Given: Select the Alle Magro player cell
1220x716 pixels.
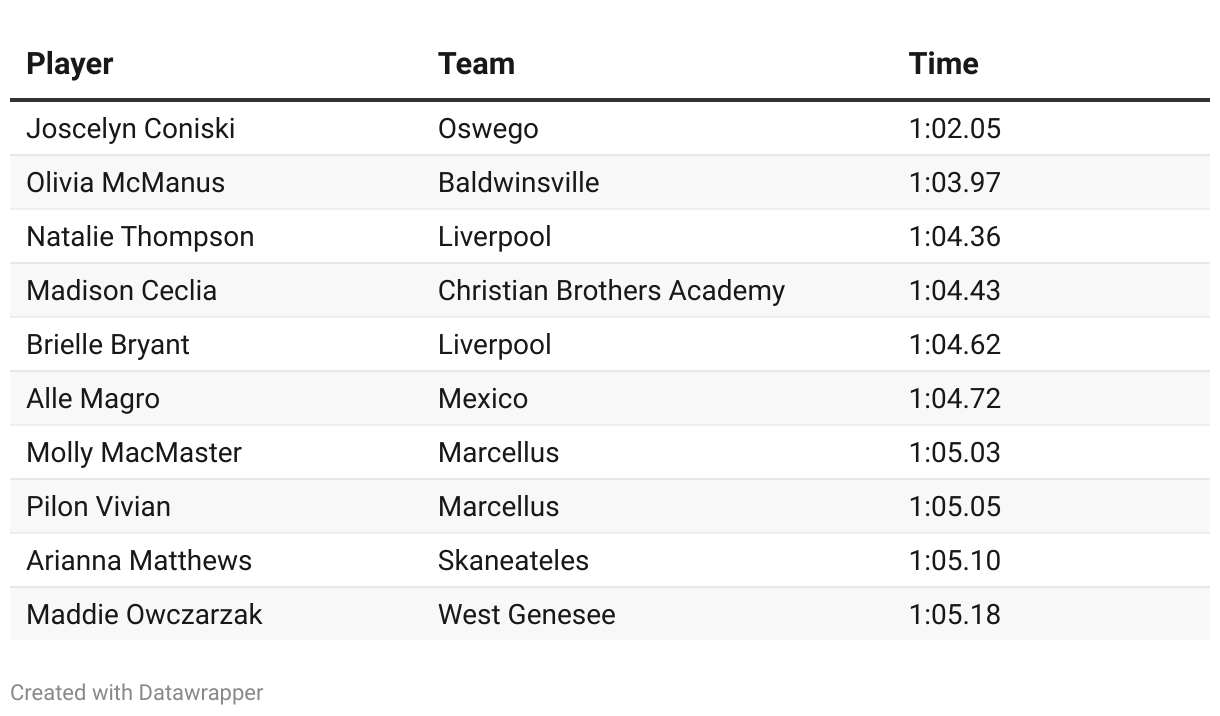Looking at the screenshot, I should click(x=92, y=399).
